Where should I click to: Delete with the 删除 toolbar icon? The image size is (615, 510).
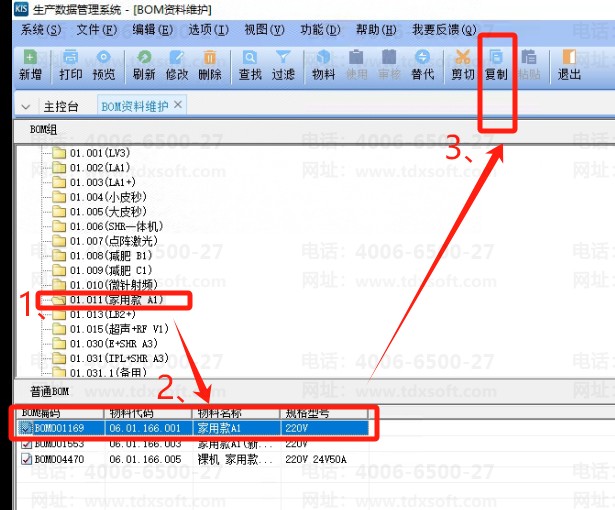point(210,65)
